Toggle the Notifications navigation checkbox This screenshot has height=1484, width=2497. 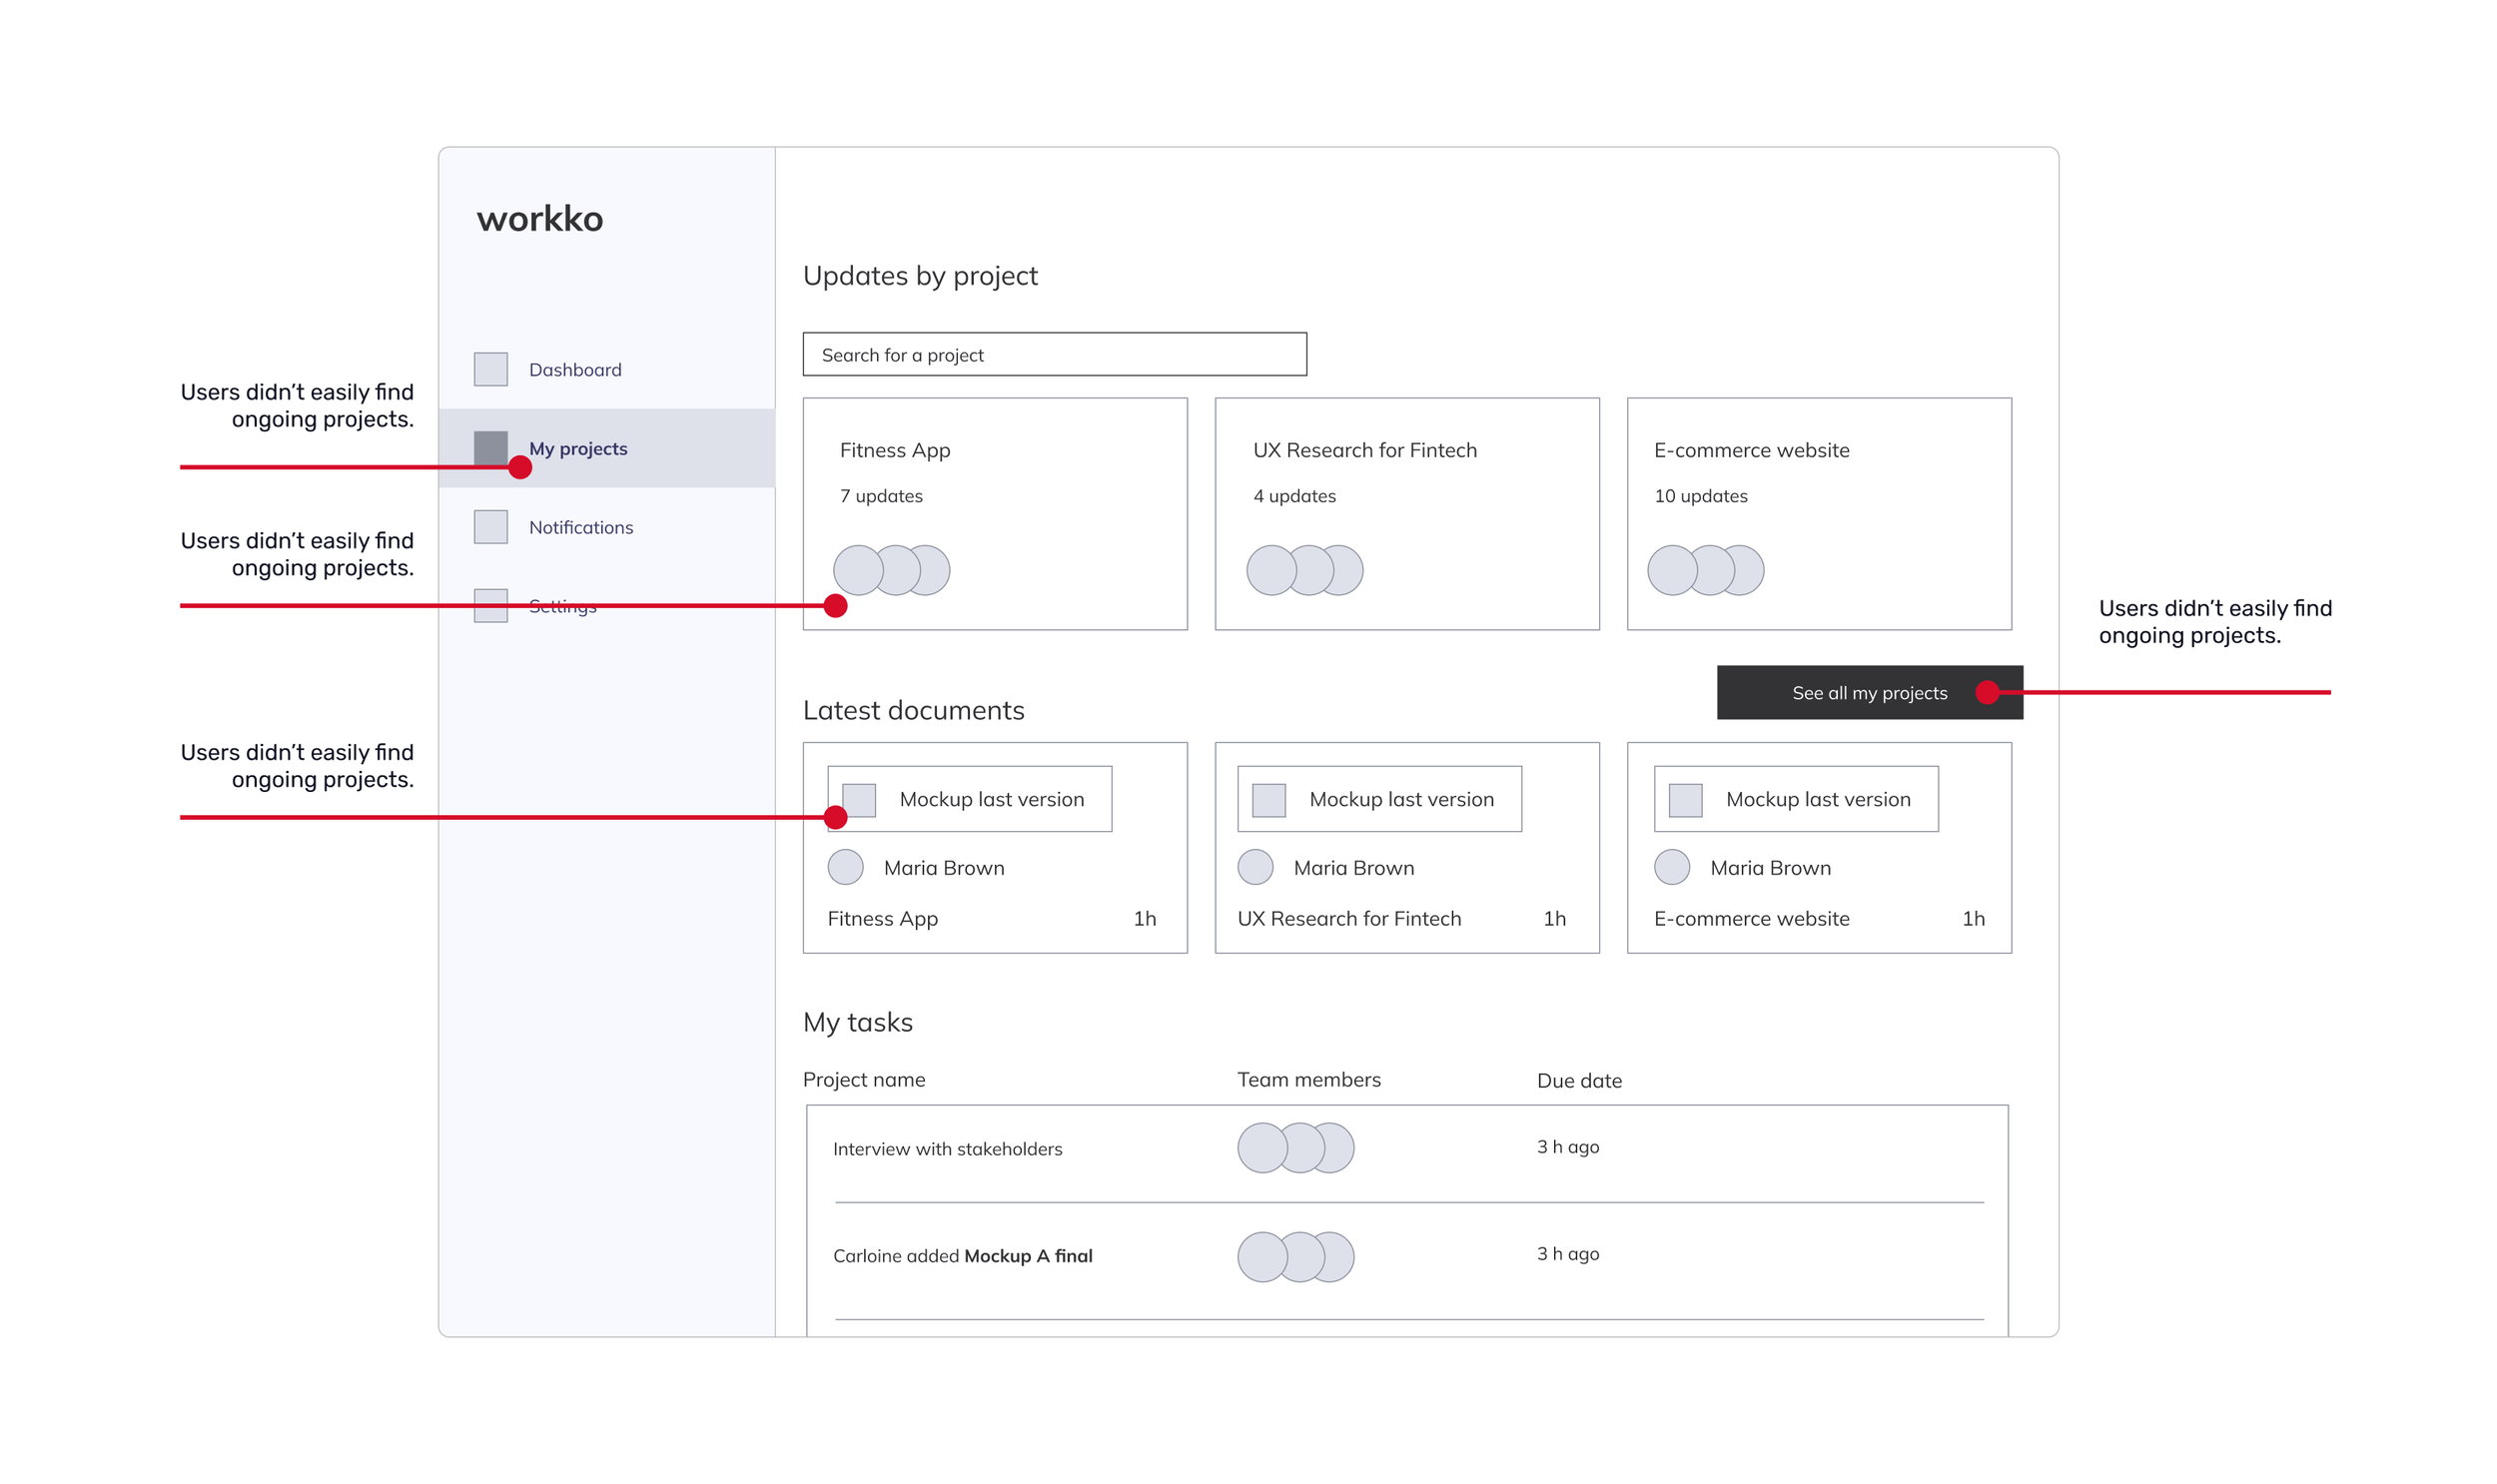491,524
